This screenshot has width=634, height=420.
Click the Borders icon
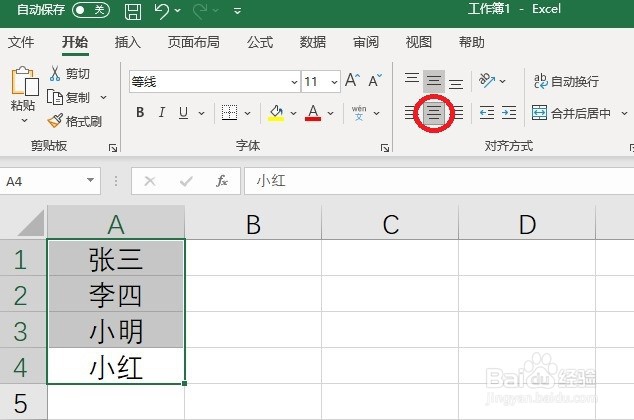[x=229, y=112]
